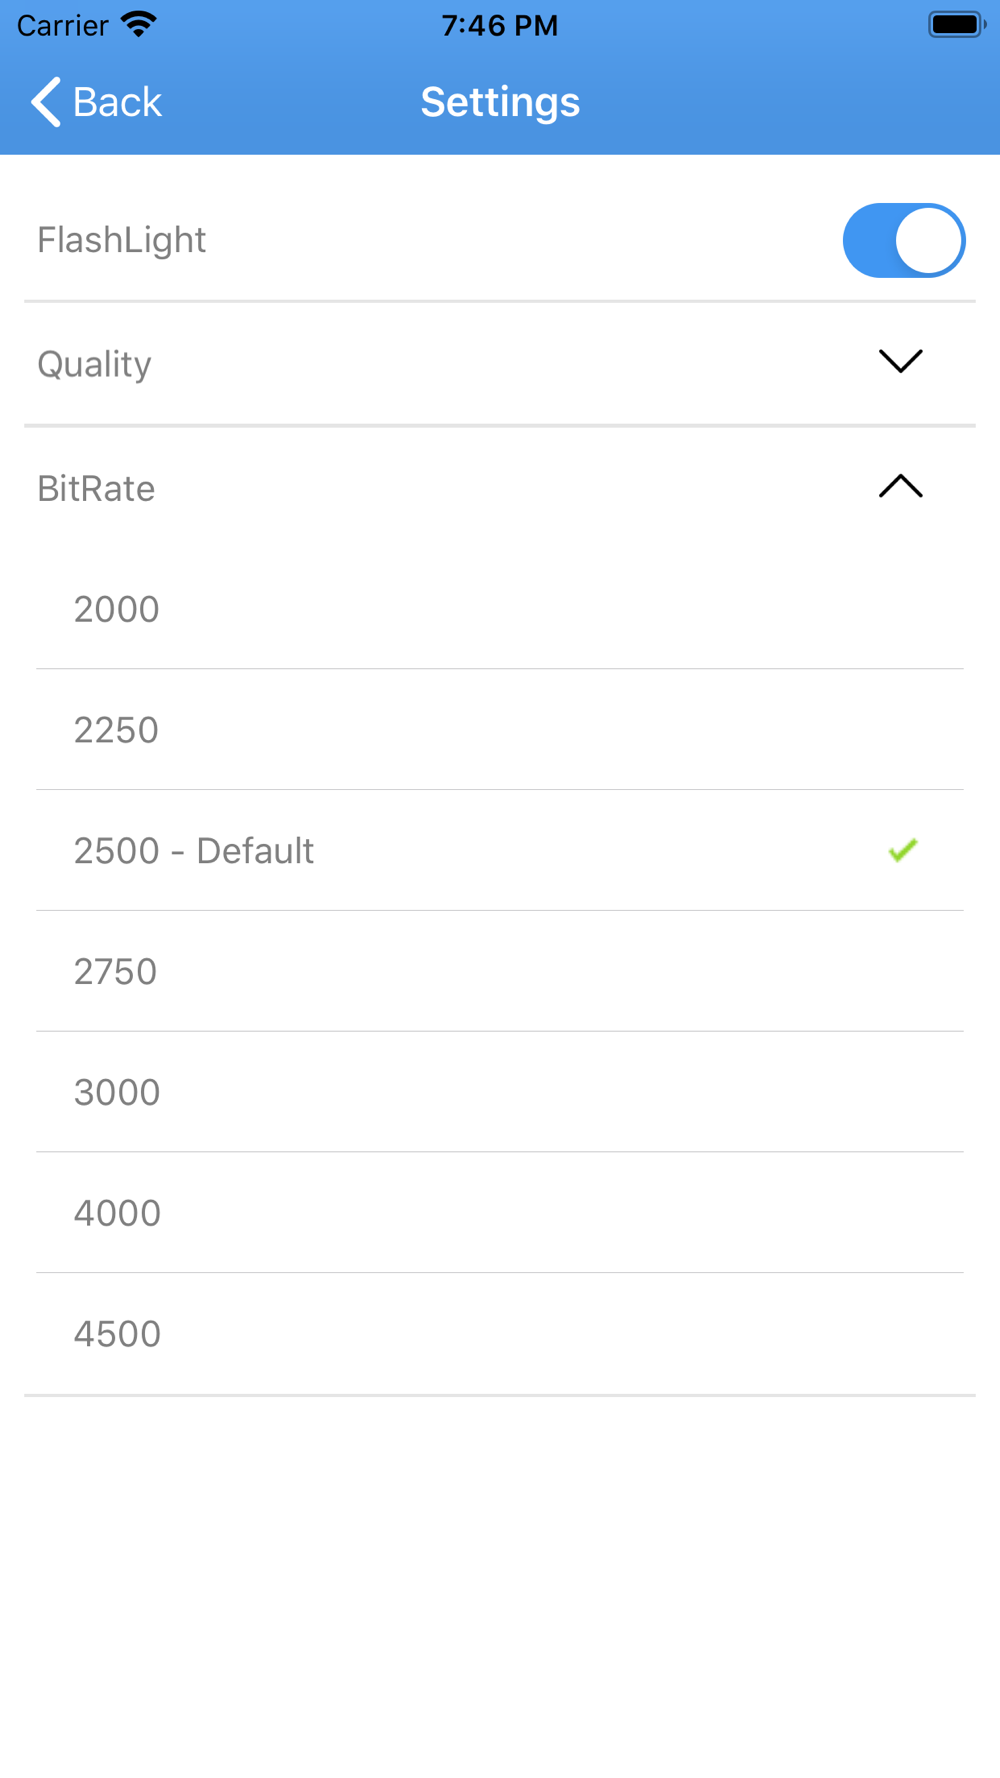The height and width of the screenshot is (1778, 1000).
Task: Open the Quality dropdown row label
Action: (x=95, y=364)
